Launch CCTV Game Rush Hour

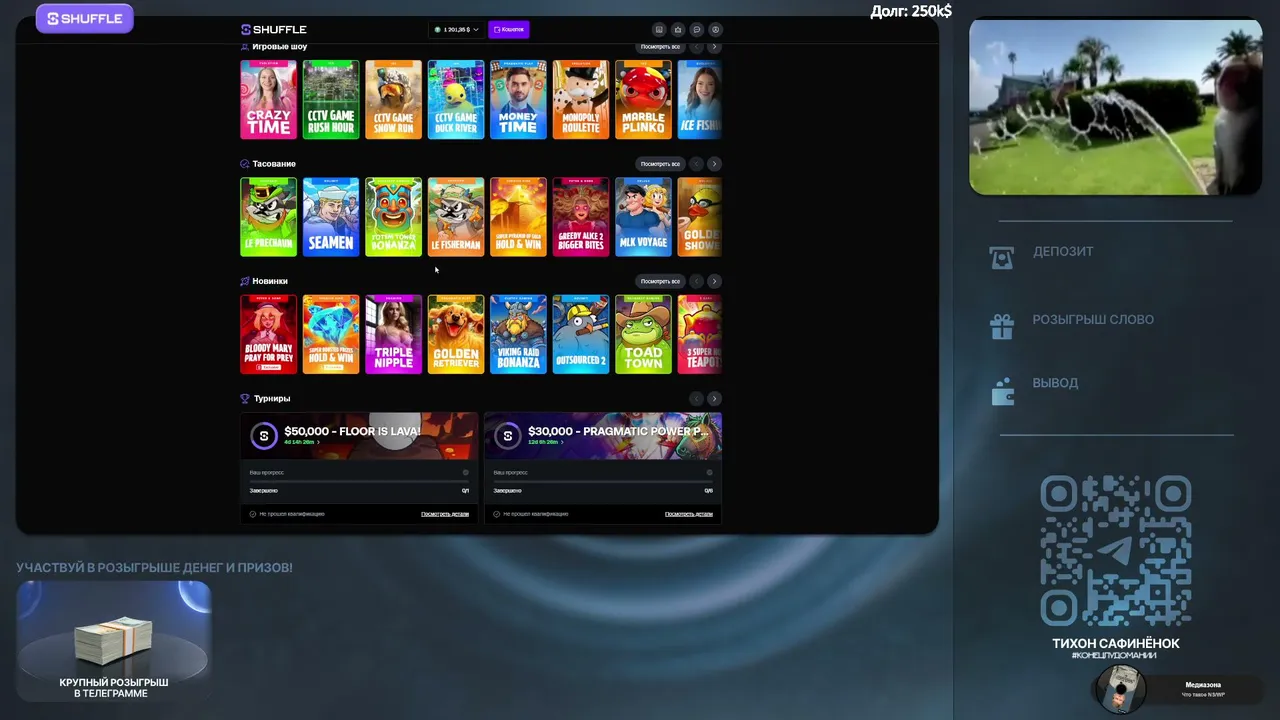(x=331, y=100)
